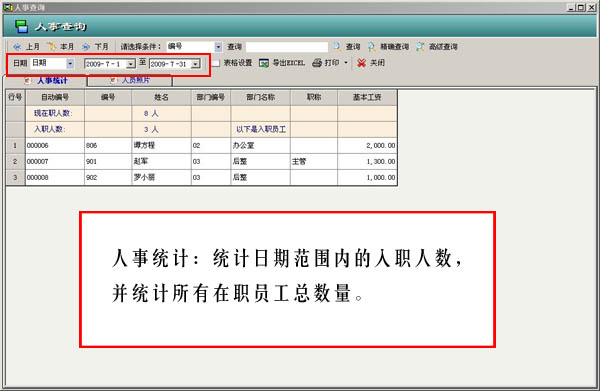Go to previous month (上月) arrow icon
Viewport: 600px width, 391px height.
[16, 47]
